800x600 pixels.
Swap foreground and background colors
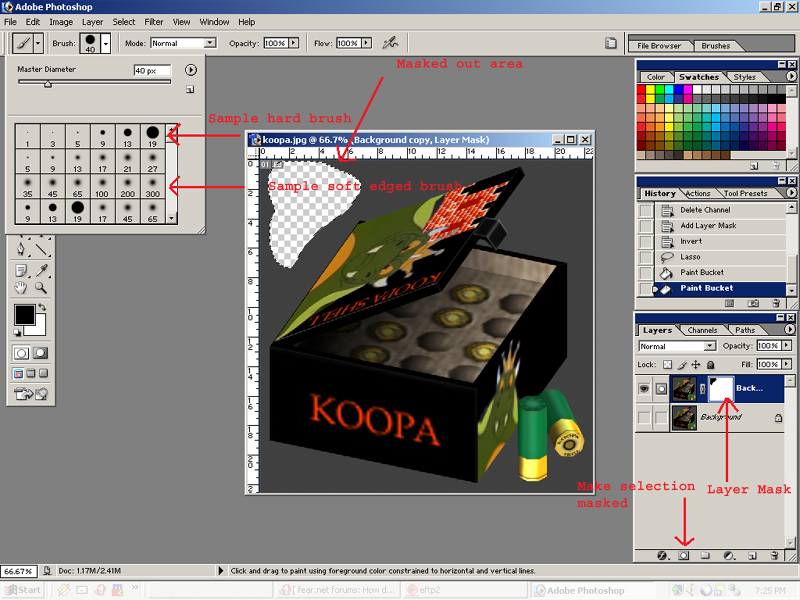43,308
